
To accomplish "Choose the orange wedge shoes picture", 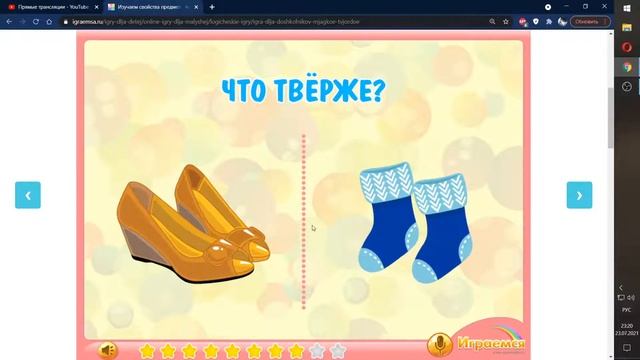I will coord(193,223).
